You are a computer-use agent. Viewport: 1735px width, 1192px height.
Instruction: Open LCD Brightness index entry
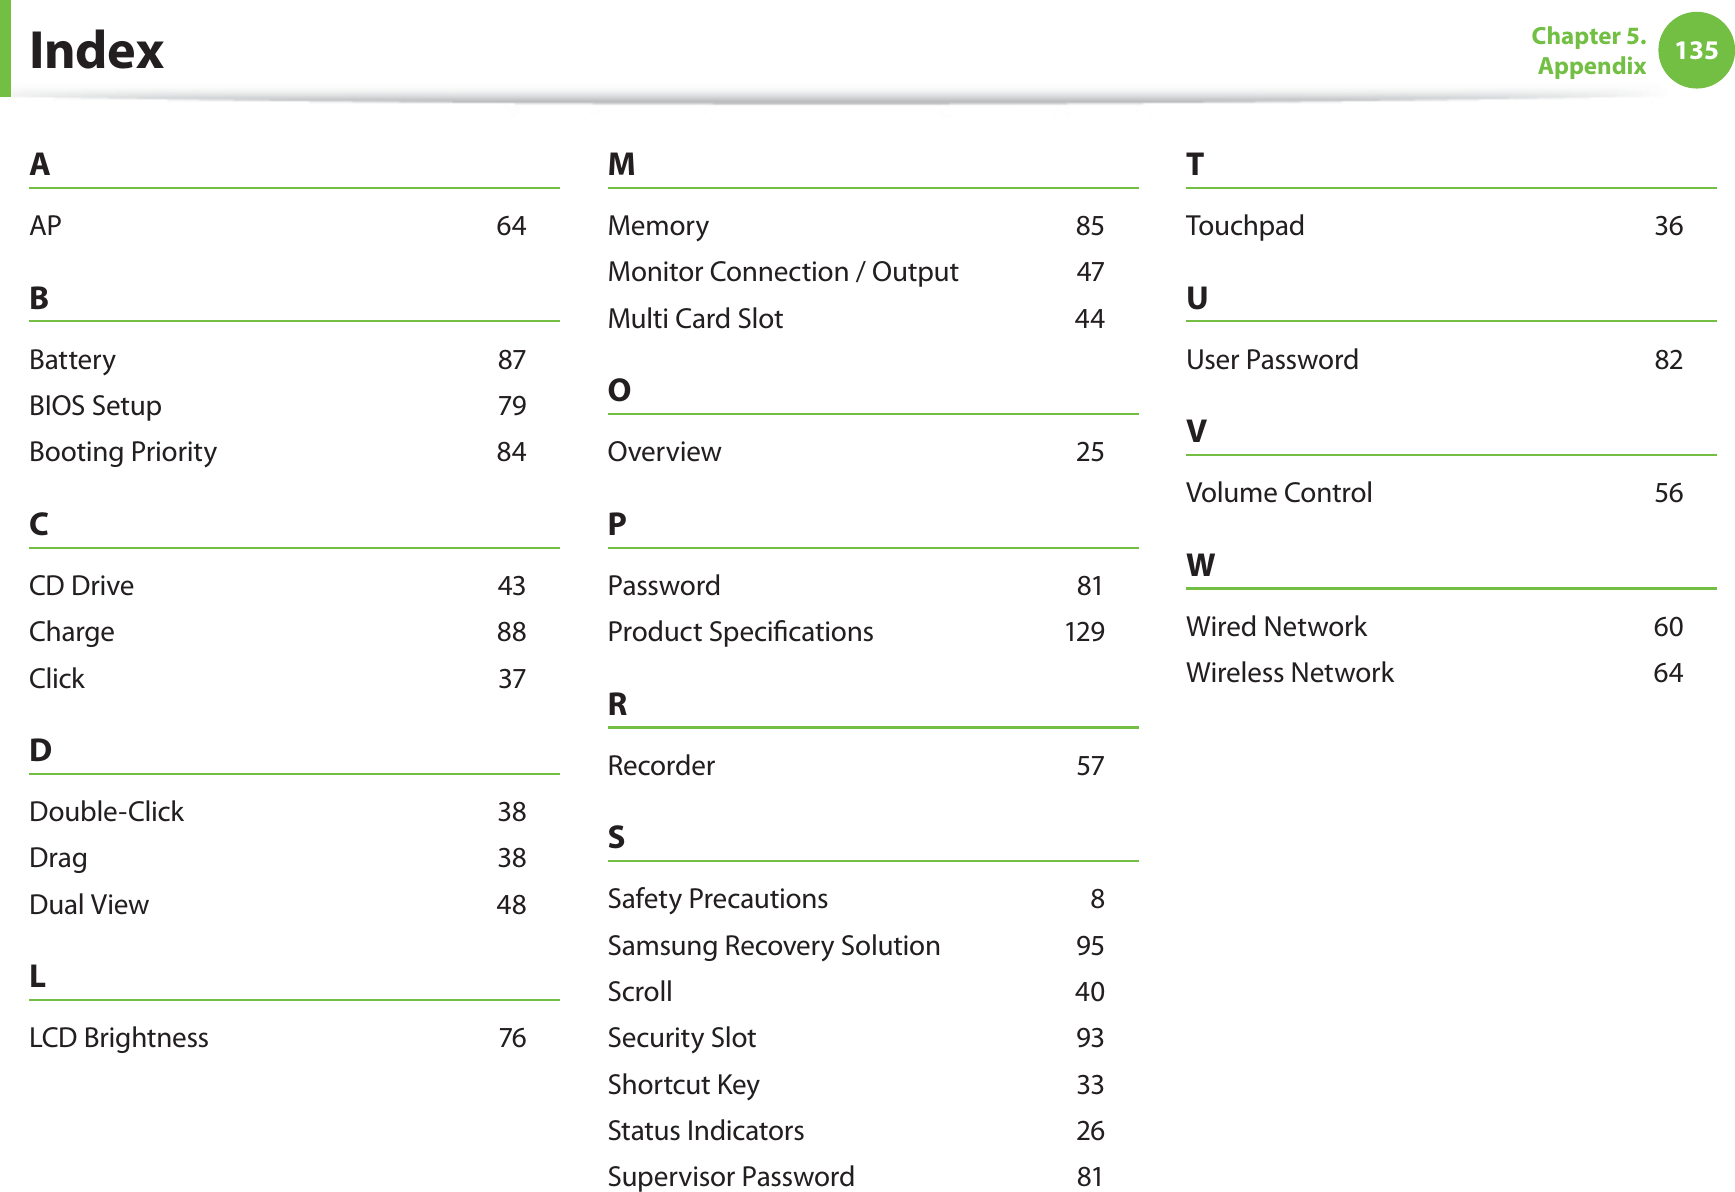118,1038
